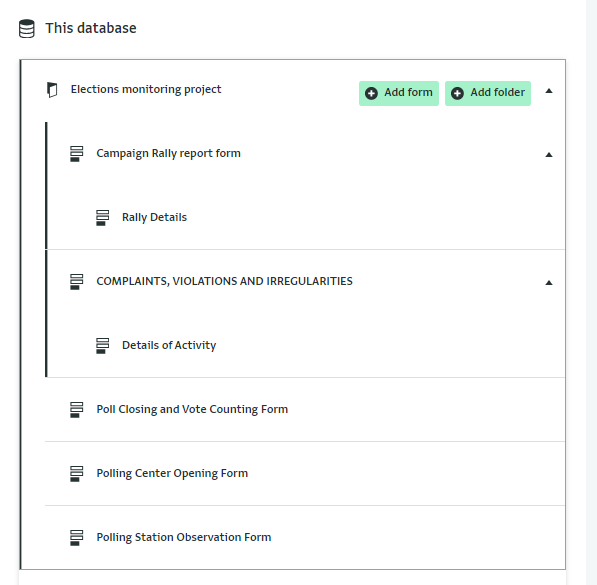
Task: Open the Details of Activity subform
Action: pos(169,345)
